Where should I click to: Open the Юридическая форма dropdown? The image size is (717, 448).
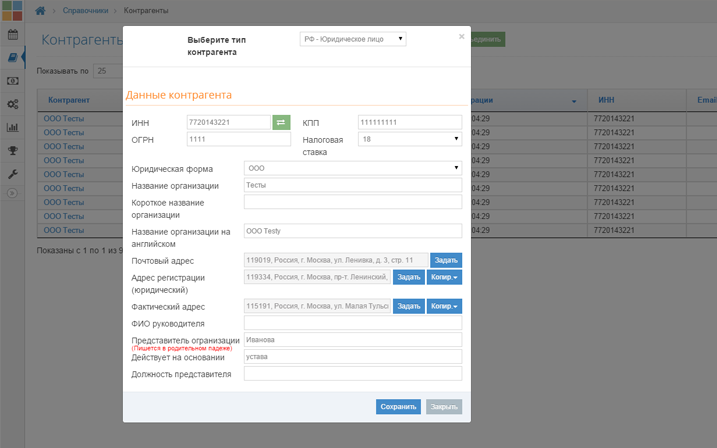tap(353, 168)
